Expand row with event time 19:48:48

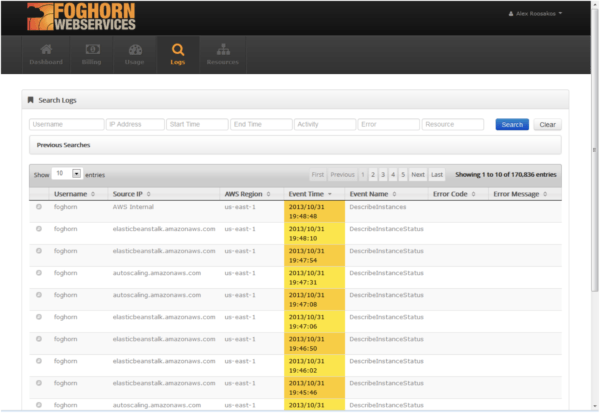pyautogui.click(x=39, y=207)
